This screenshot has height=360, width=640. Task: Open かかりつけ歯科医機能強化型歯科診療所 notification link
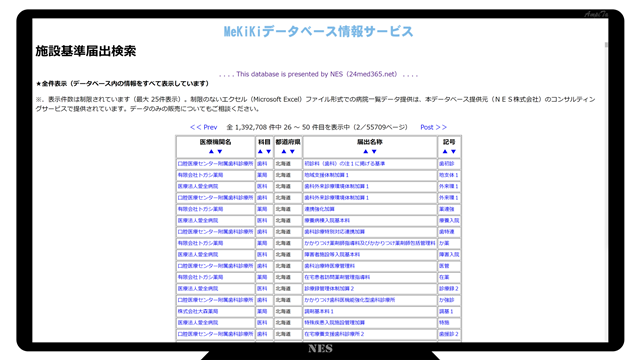coord(350,300)
